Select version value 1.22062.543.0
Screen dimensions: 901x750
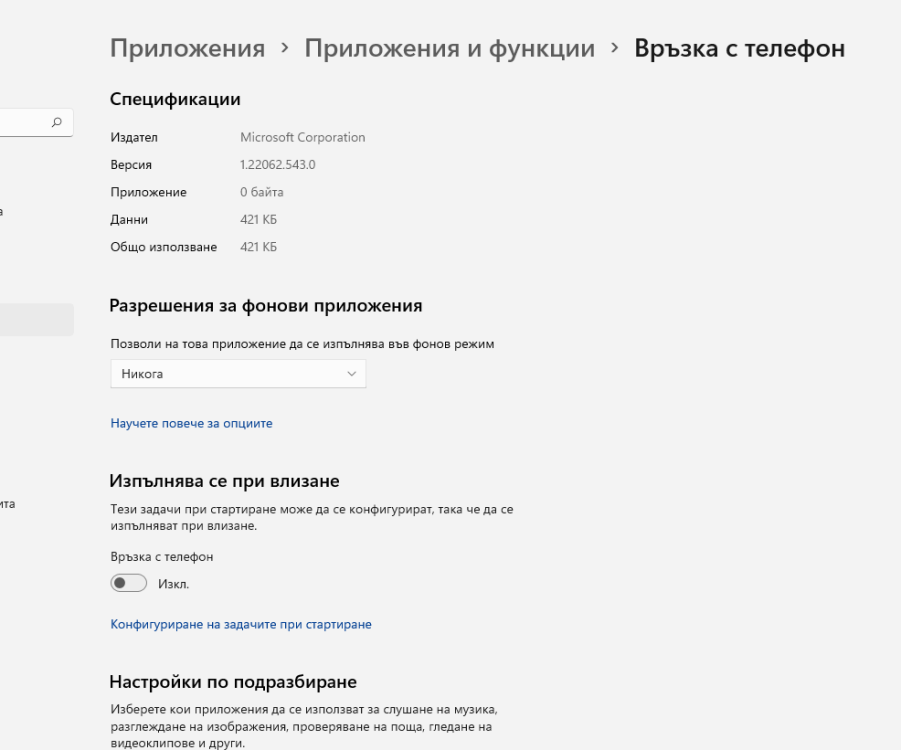point(278,165)
